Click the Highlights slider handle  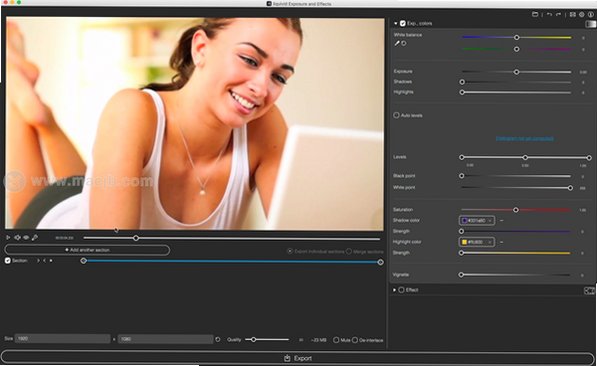462,92
